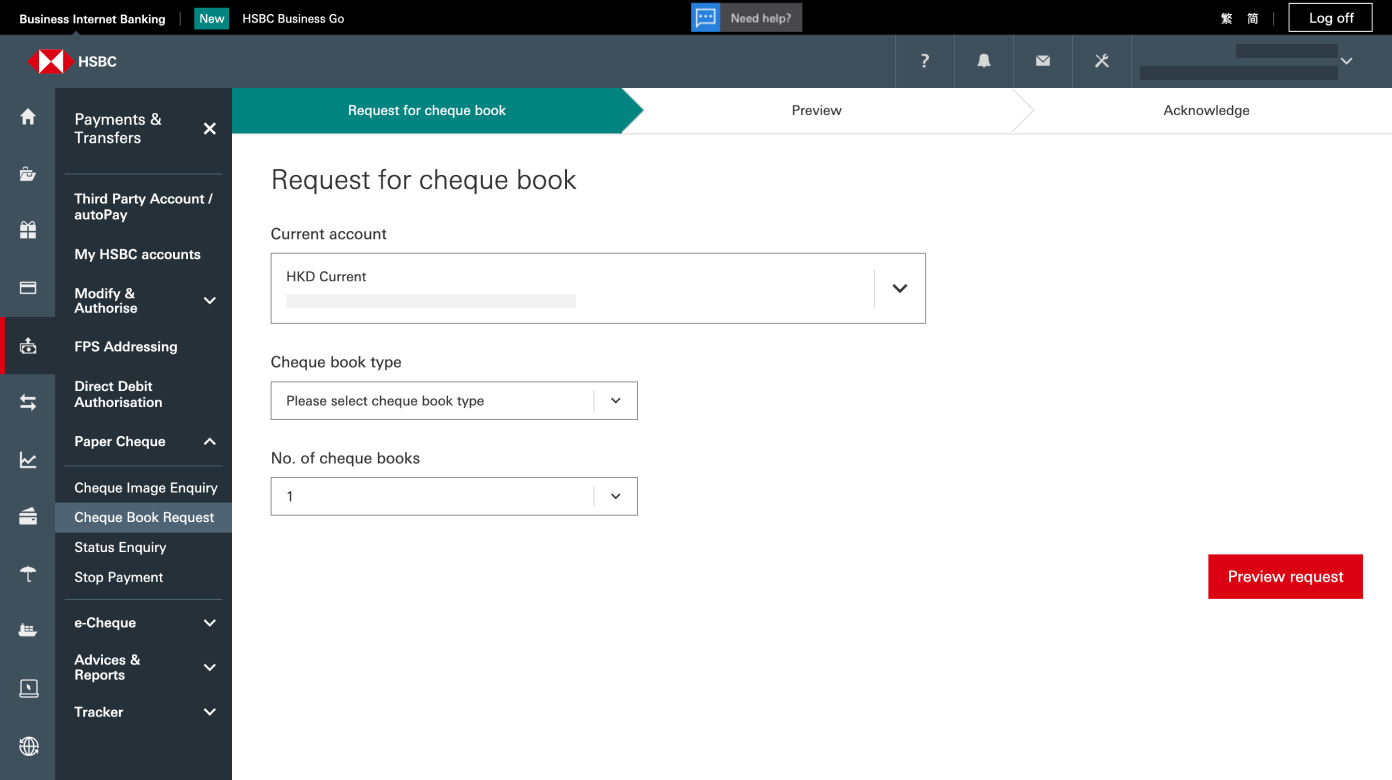Open Cheque Image Enquiry menu item
The image size is (1392, 780).
coord(146,488)
